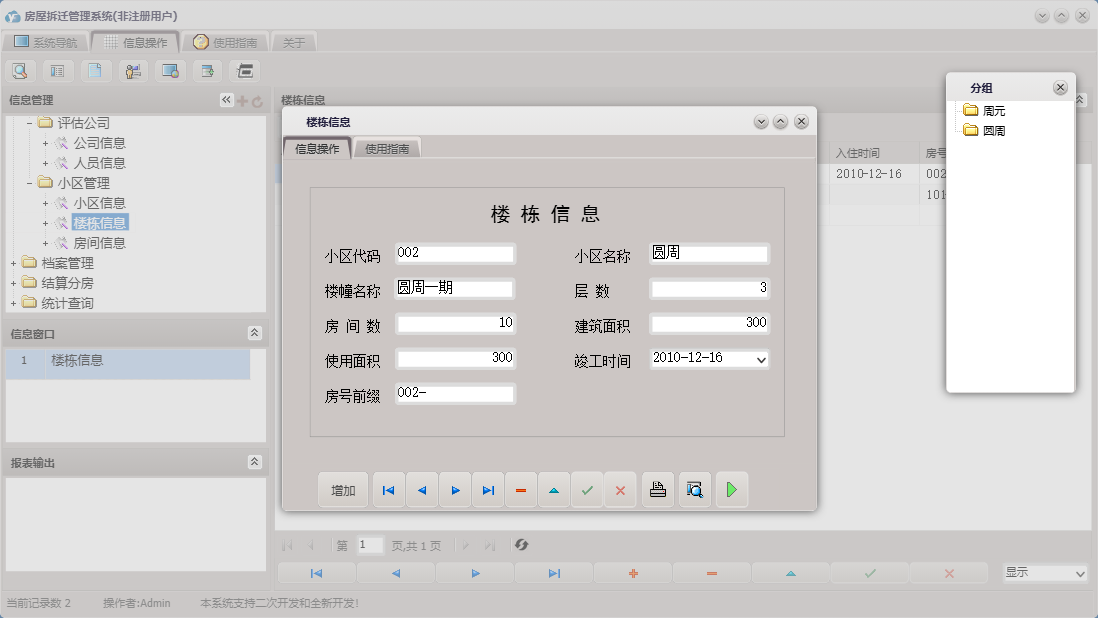1098x618 pixels.
Task: Print the 楼栋信息 record using the printer icon
Action: [657, 489]
